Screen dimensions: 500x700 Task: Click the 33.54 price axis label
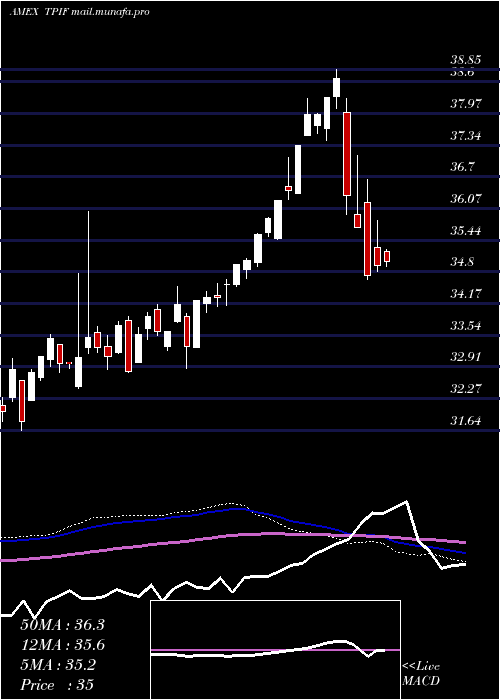(x=466, y=326)
